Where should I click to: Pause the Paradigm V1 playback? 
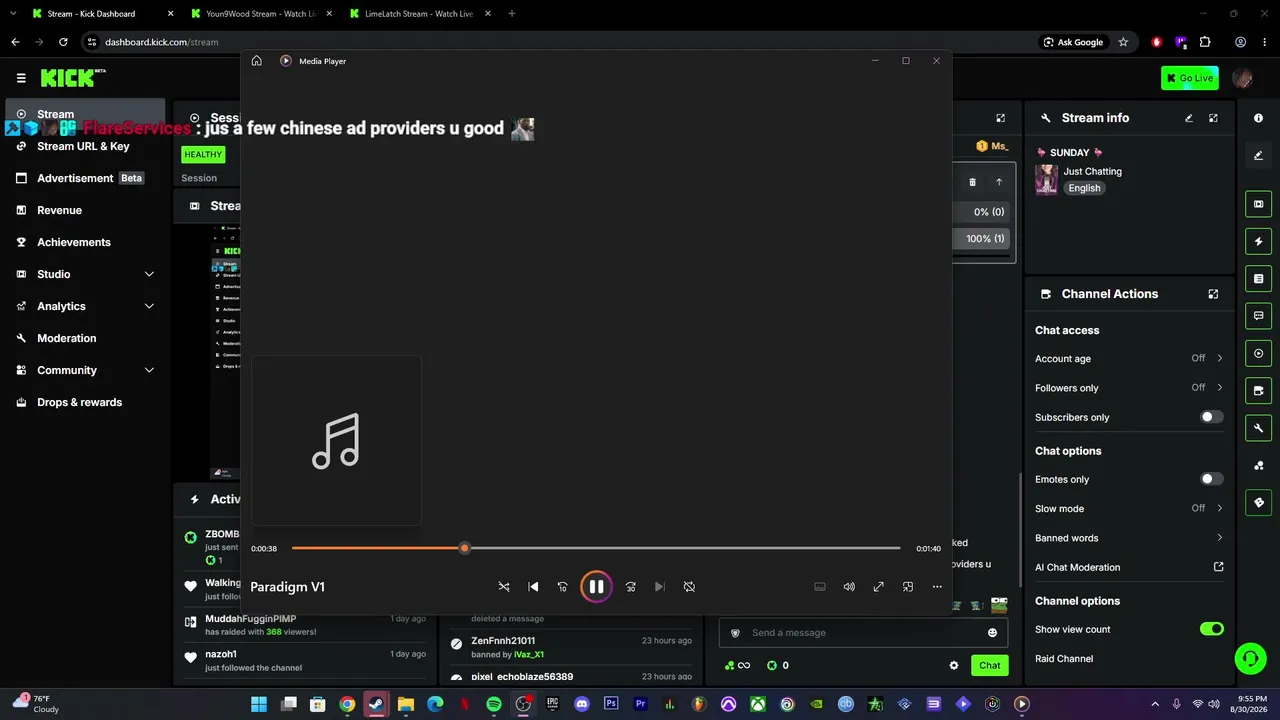[x=596, y=587]
